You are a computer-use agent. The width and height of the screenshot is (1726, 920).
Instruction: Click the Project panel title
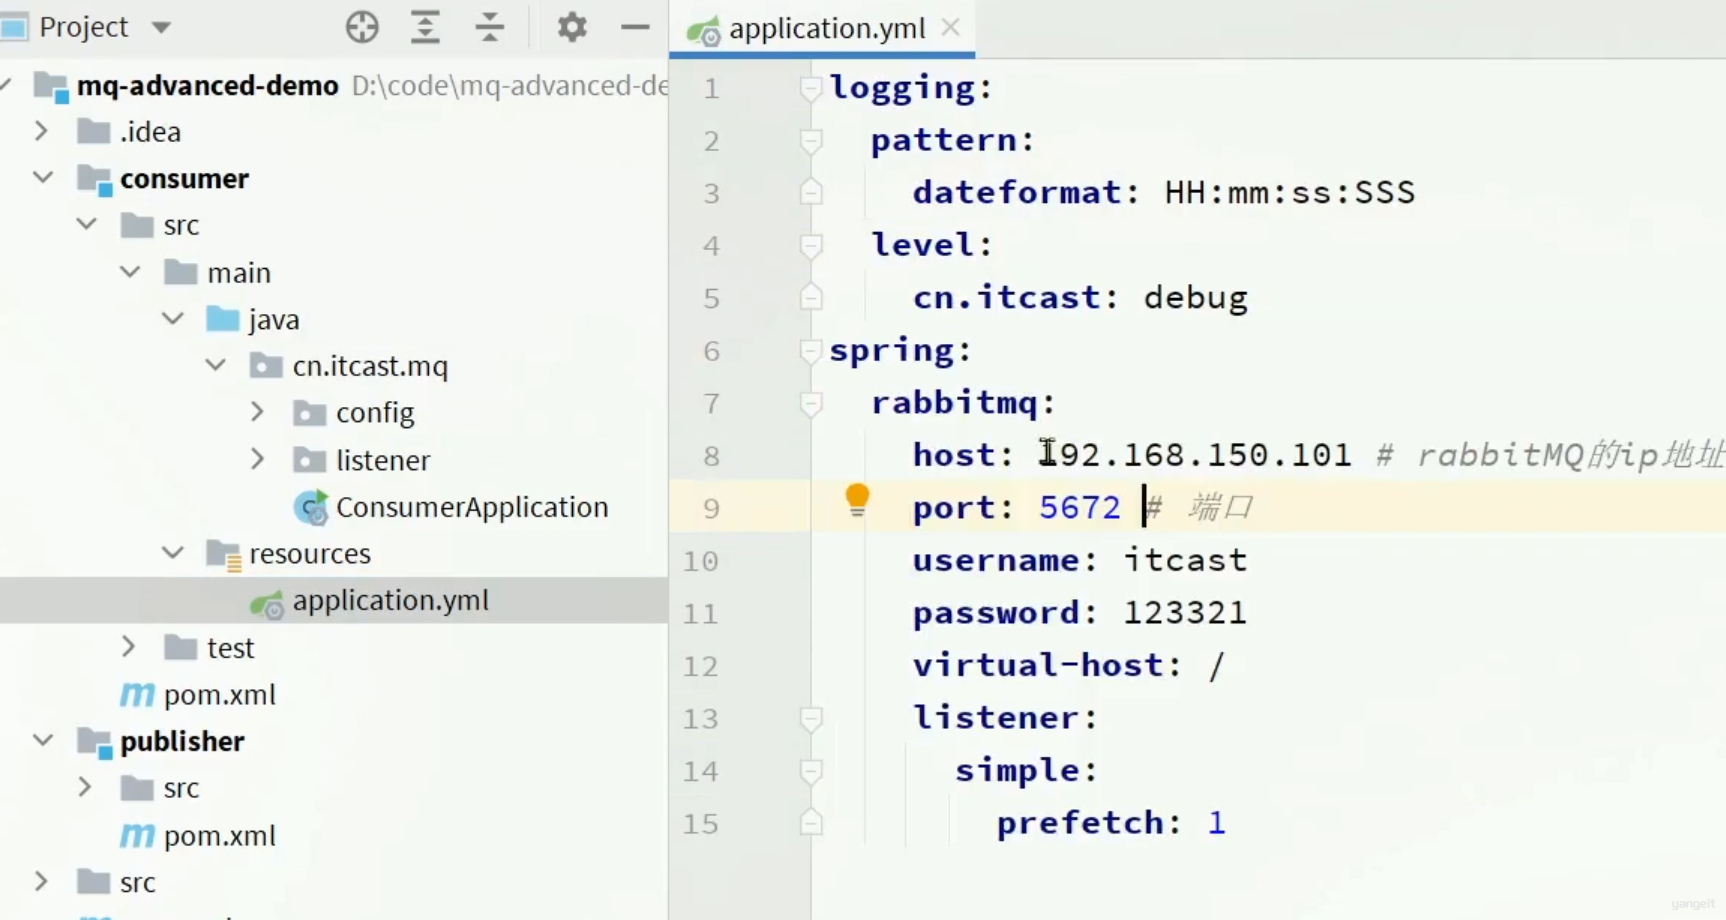[x=84, y=27]
